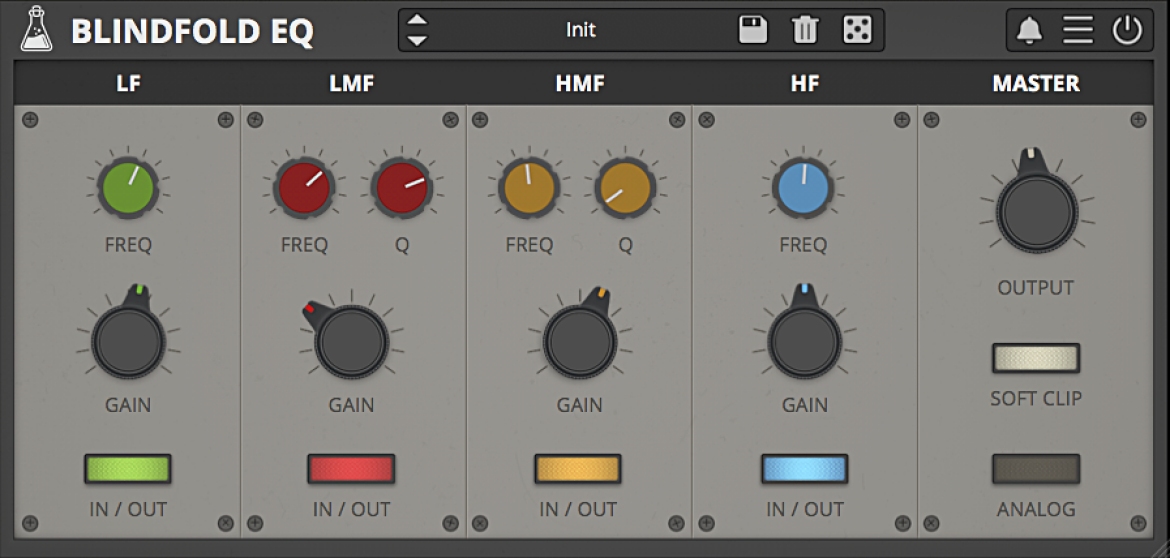Toggle plugin bypass power icon

point(1127,31)
